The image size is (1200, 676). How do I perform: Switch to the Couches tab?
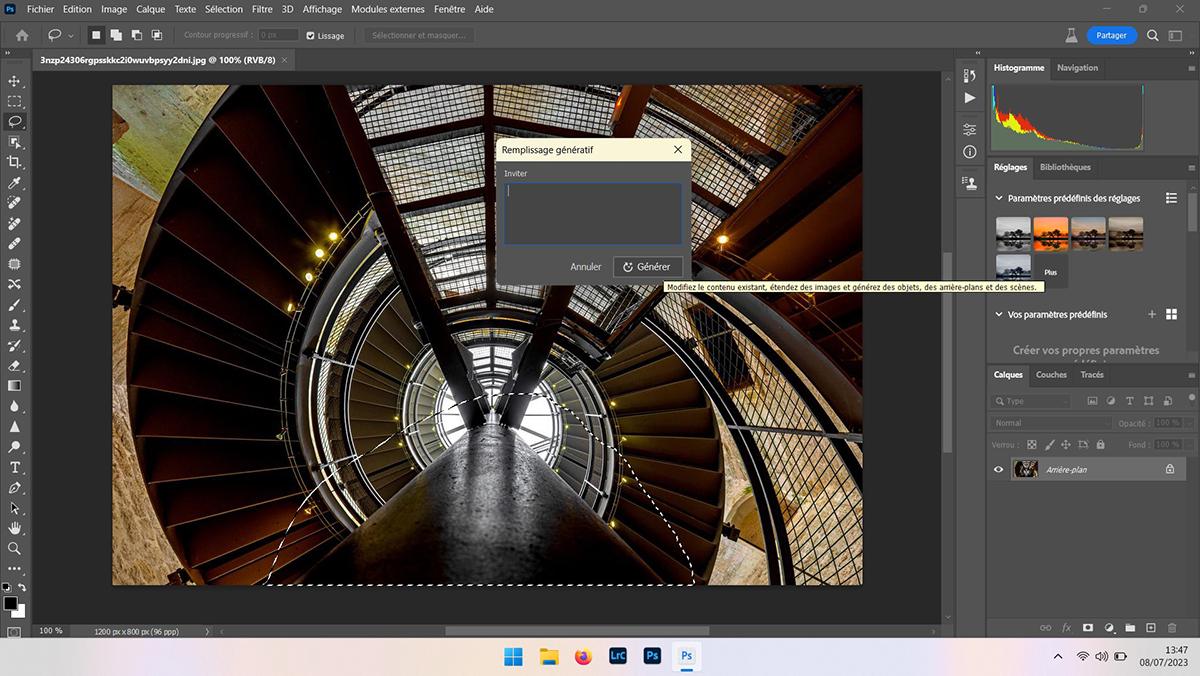click(1051, 375)
